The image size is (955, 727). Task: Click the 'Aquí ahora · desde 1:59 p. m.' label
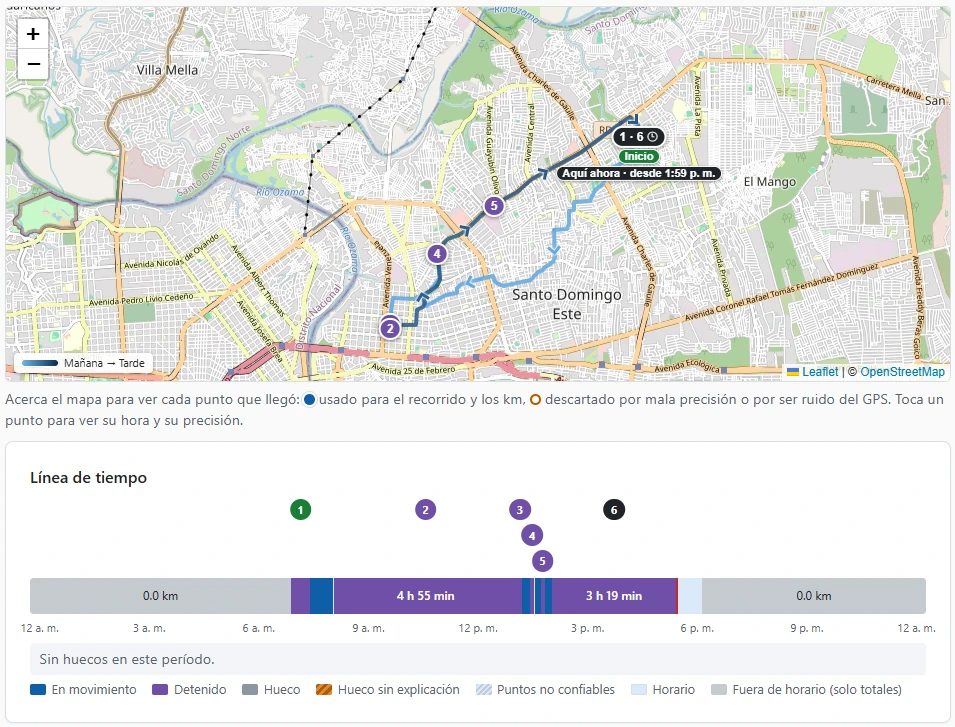(638, 174)
